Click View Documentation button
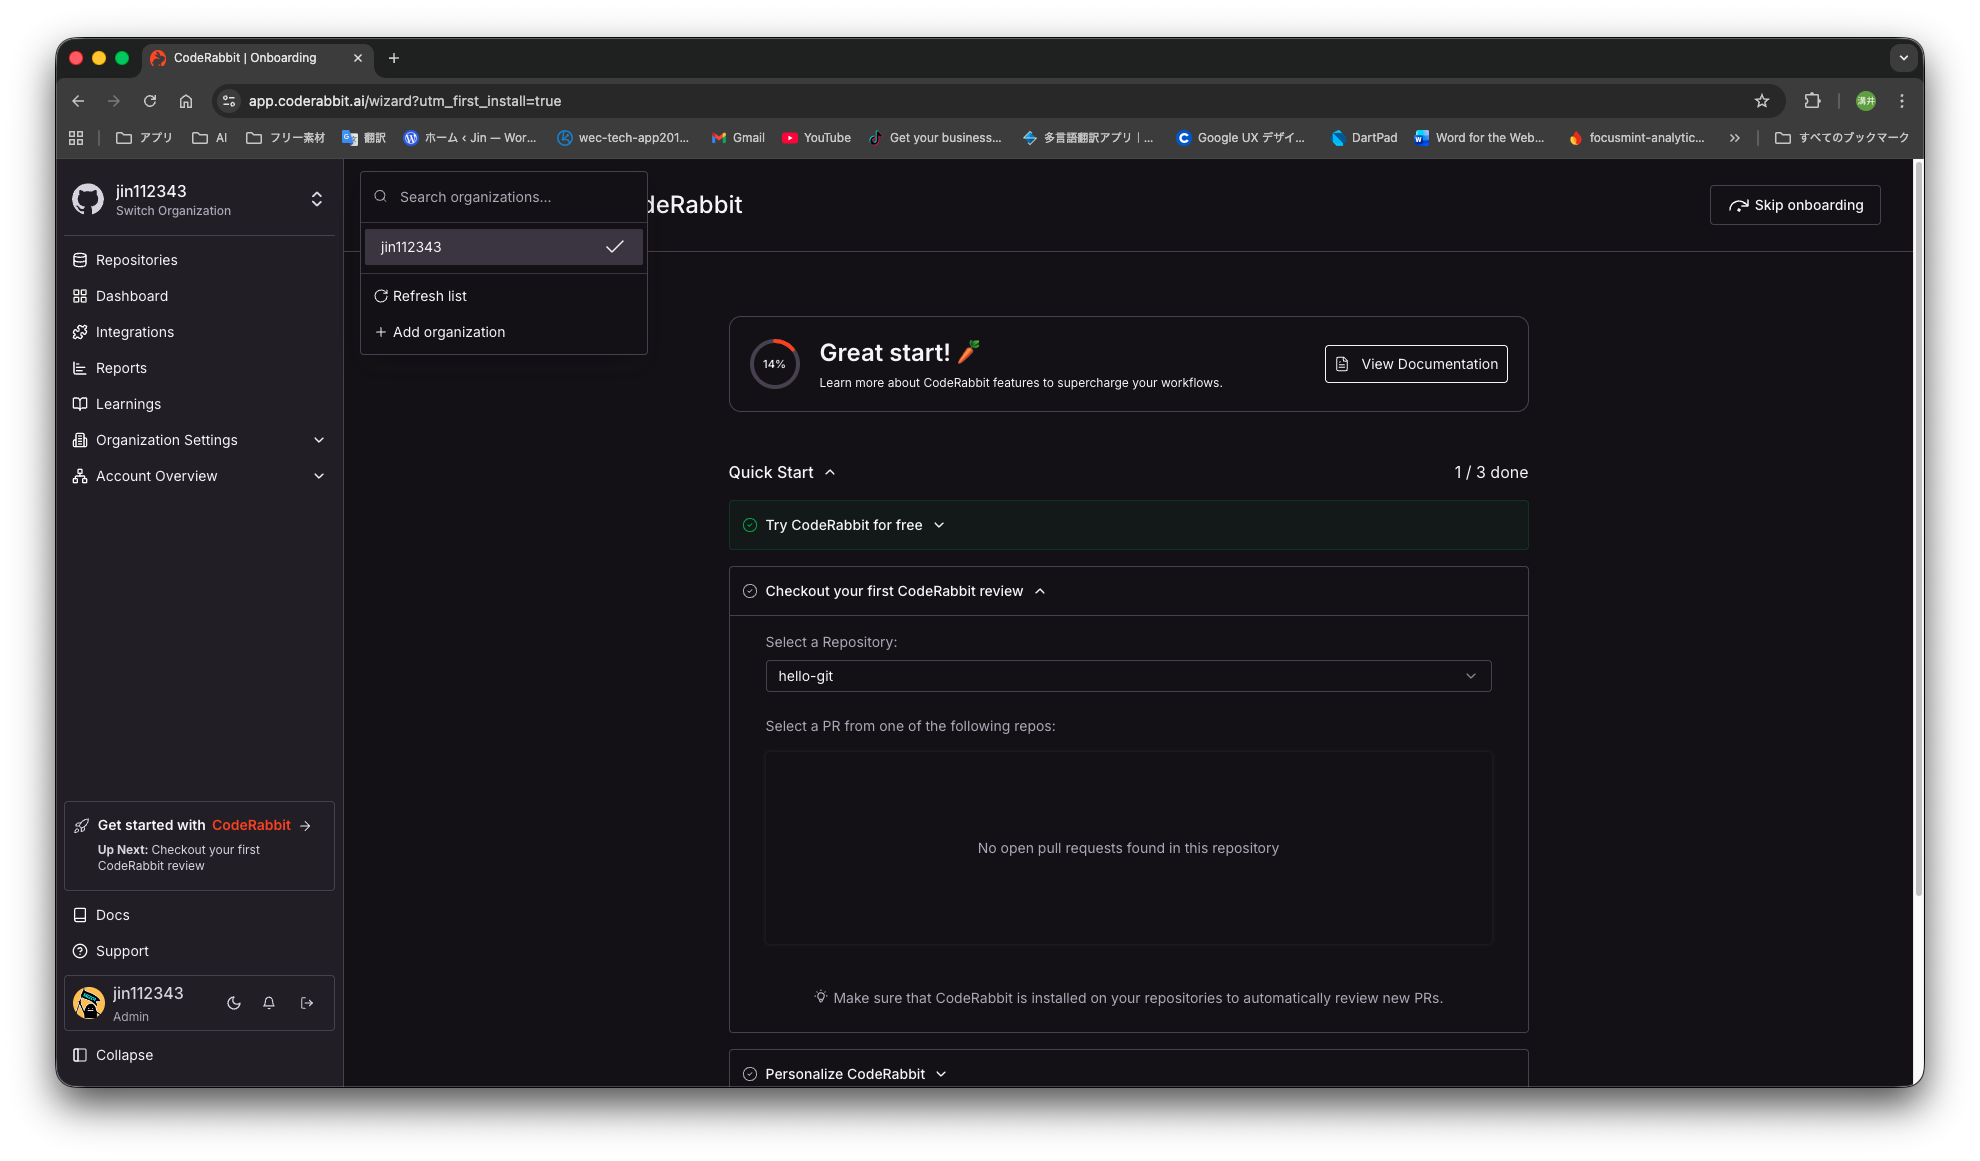 pyautogui.click(x=1416, y=364)
